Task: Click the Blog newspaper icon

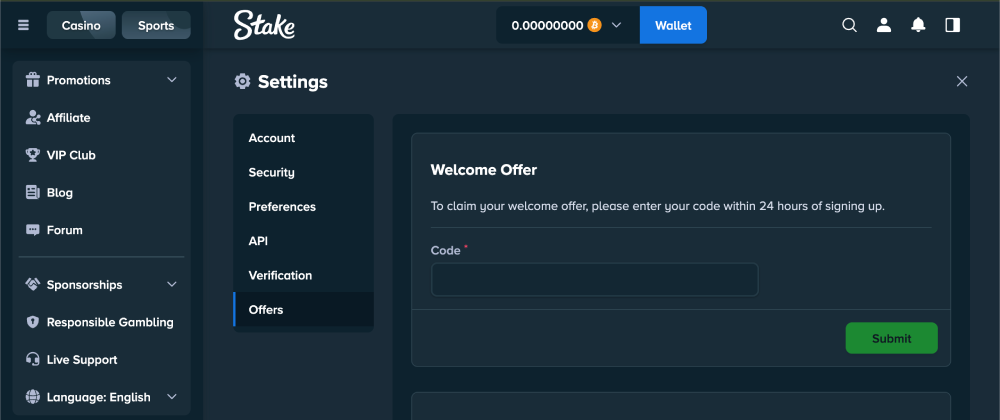Action: (33, 192)
